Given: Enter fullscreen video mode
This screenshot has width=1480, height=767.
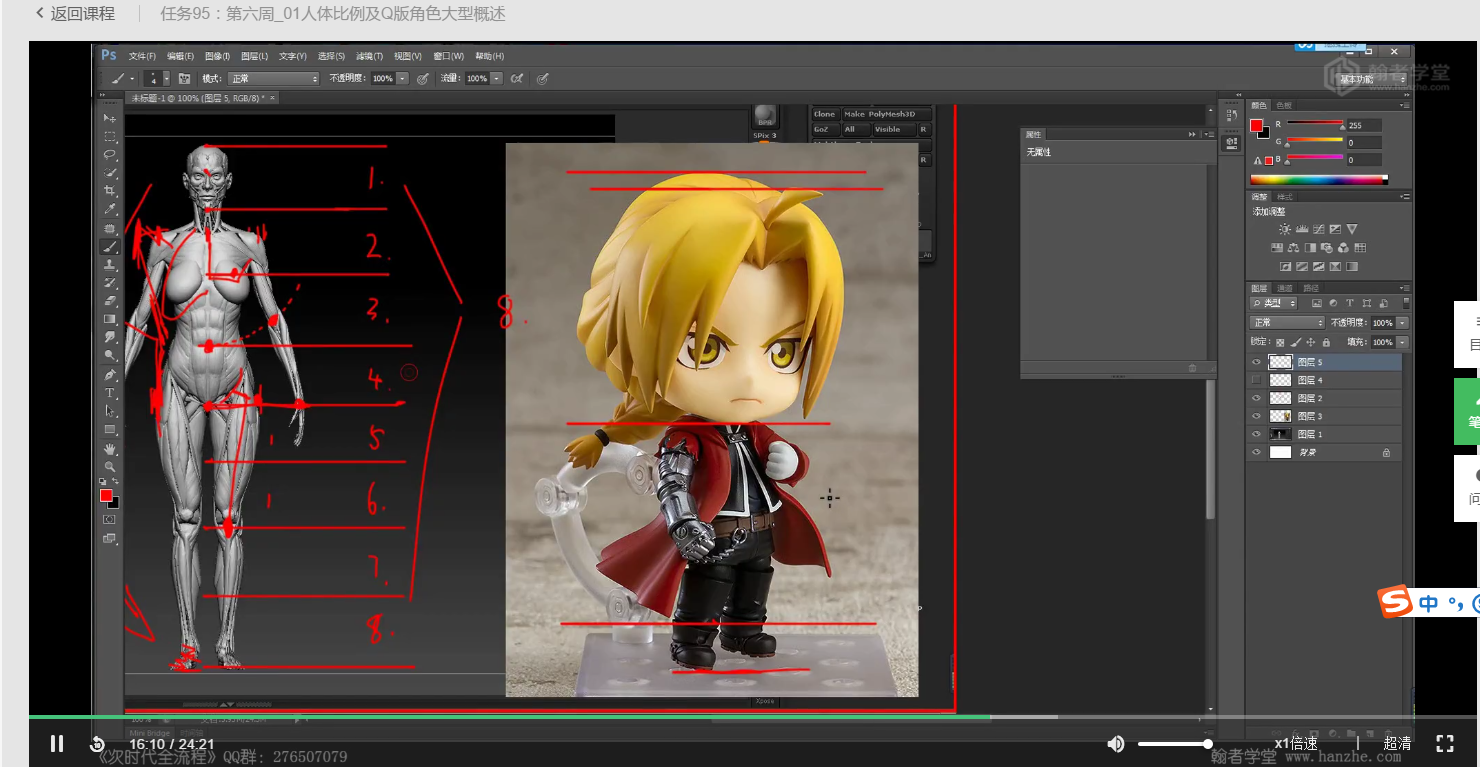Looking at the screenshot, I should [x=1444, y=743].
